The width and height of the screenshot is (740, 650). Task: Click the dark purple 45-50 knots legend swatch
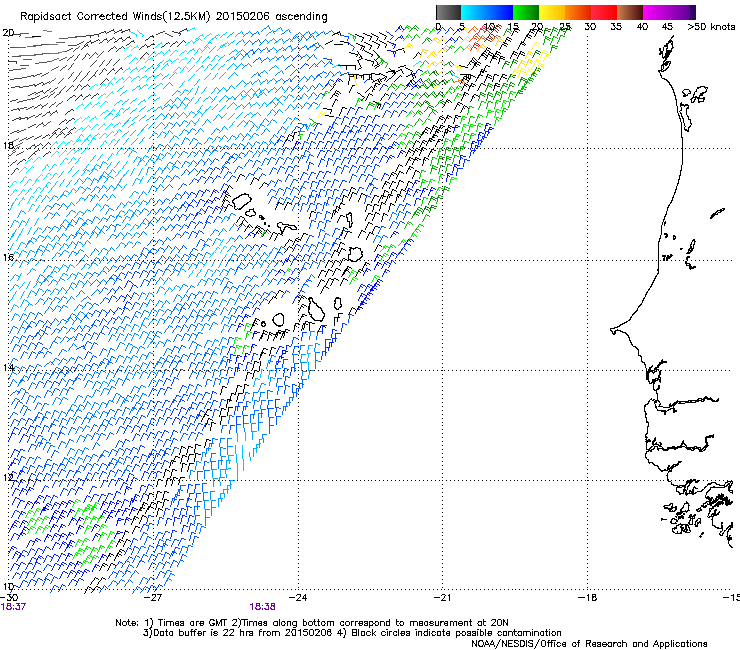(x=682, y=12)
